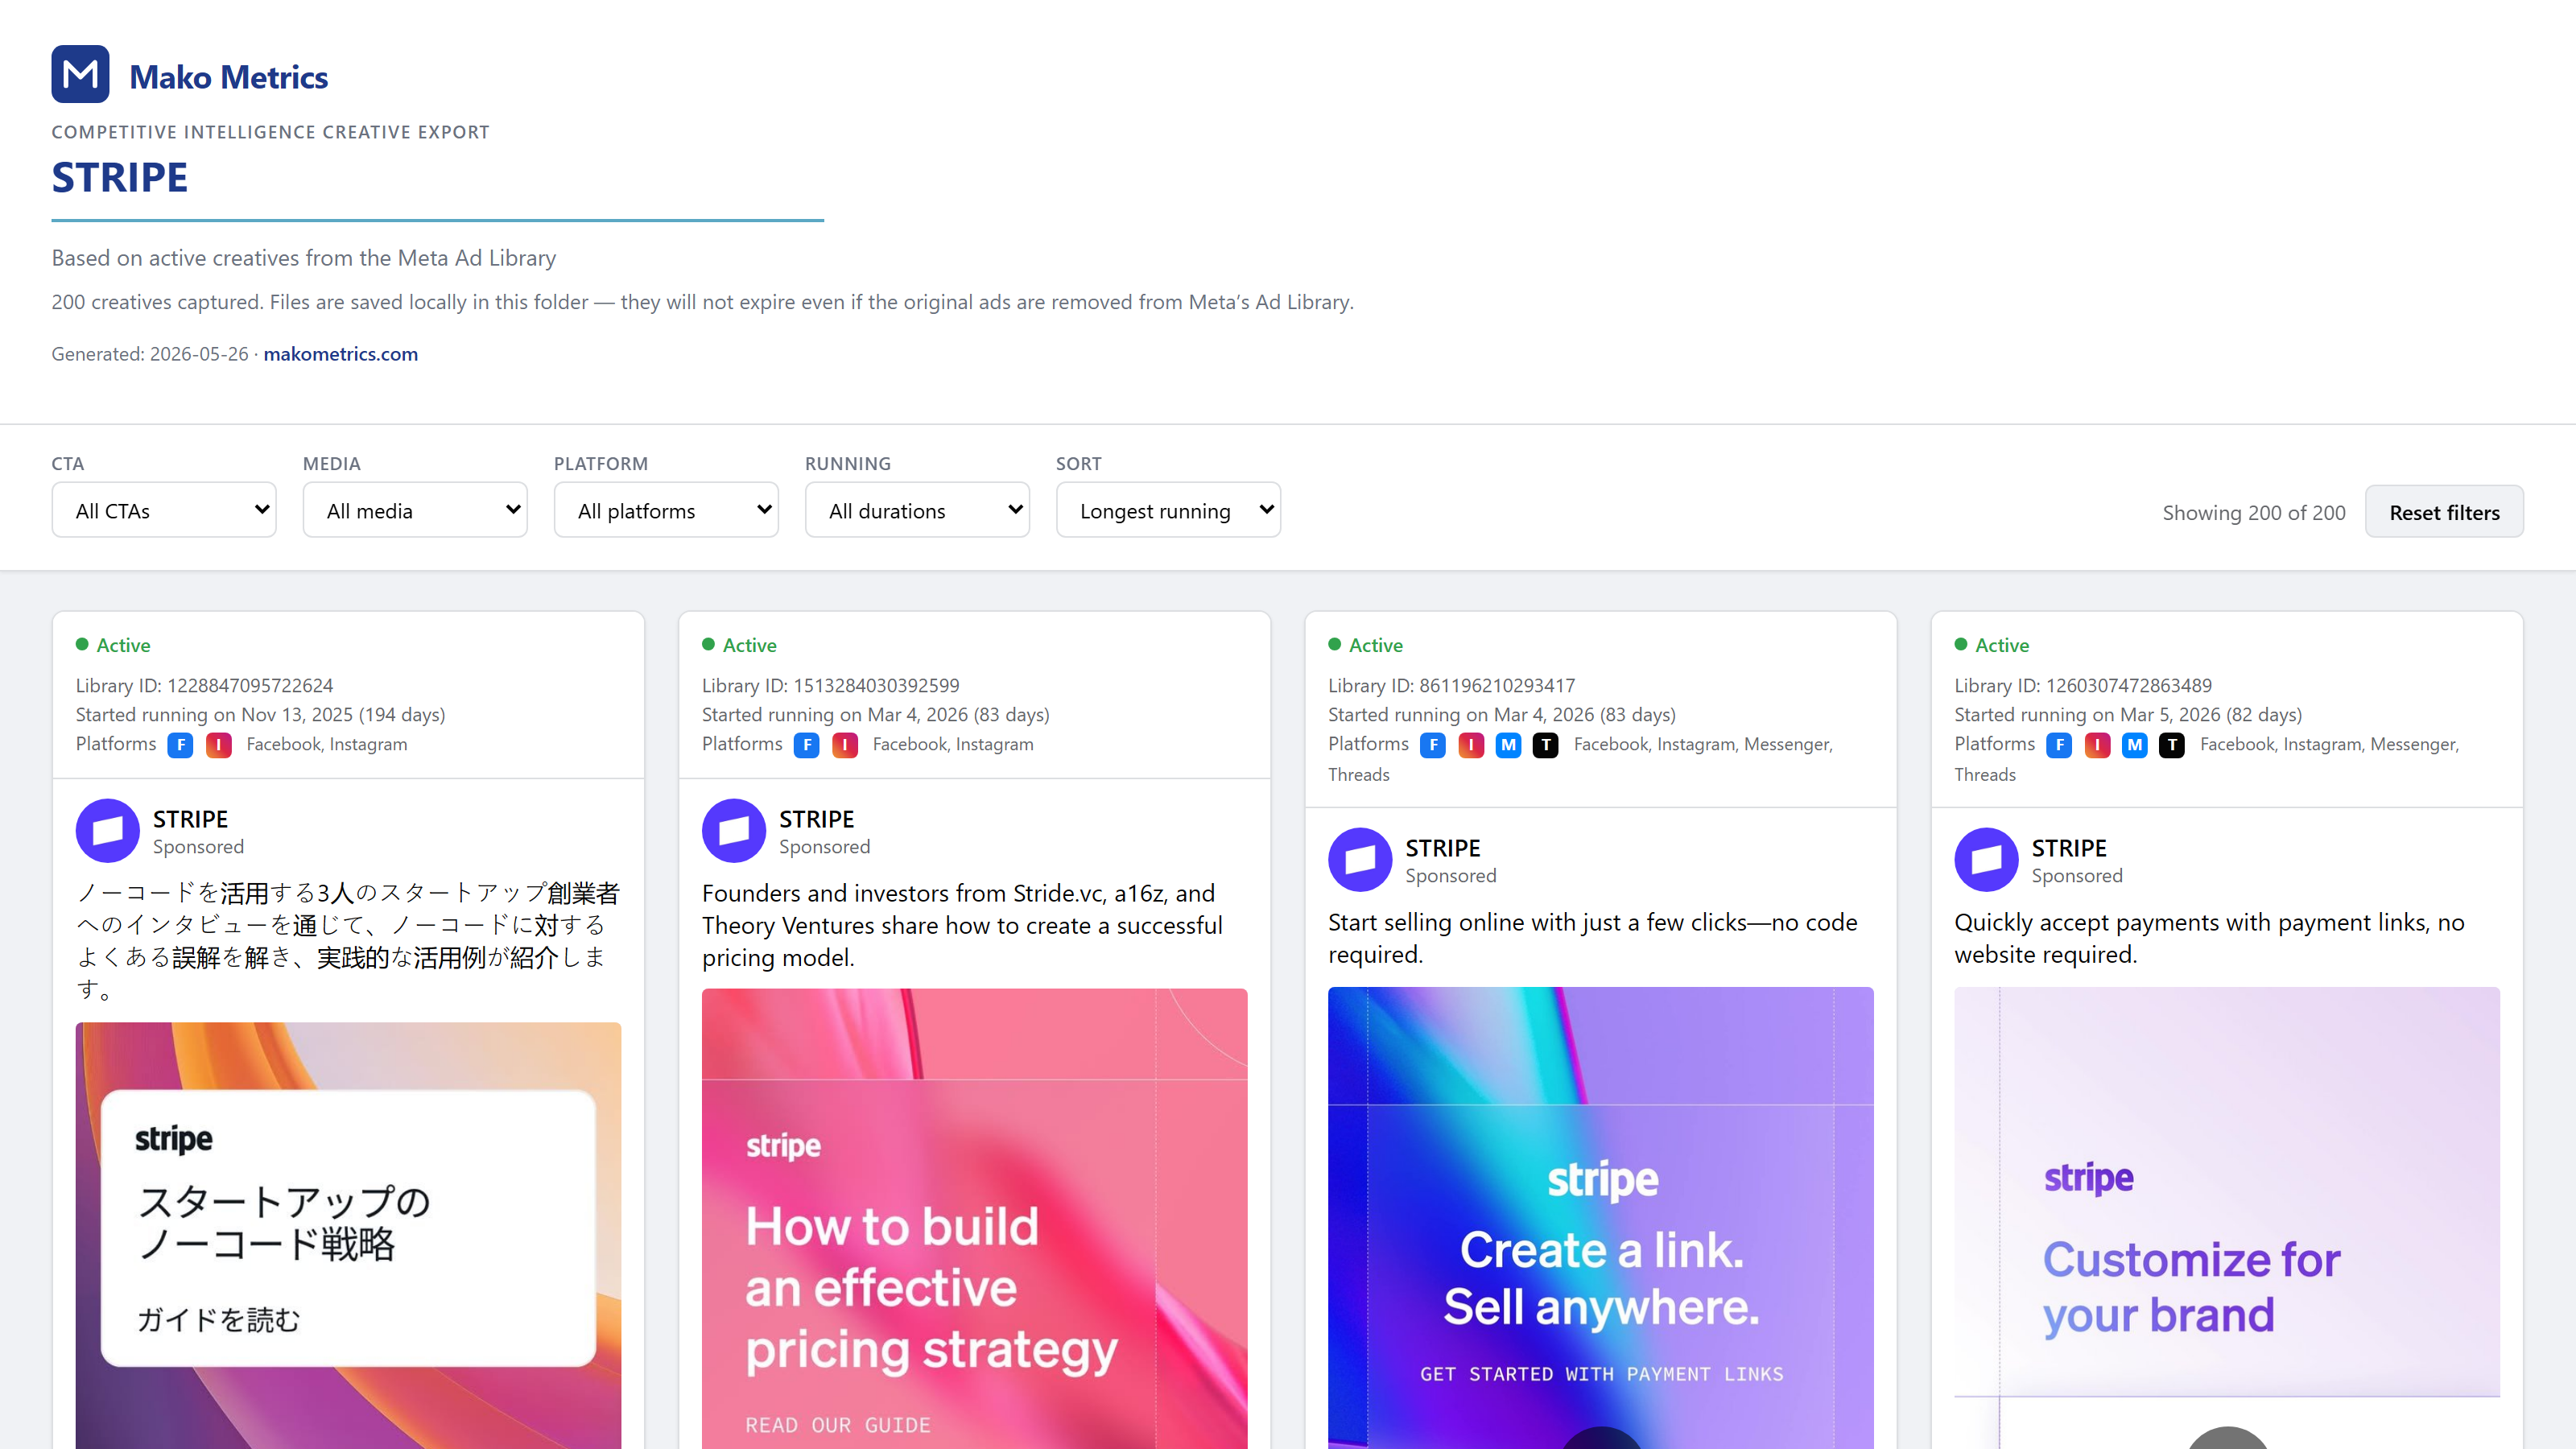Viewport: 2576px width, 1449px height.
Task: Open the Japanese no-code strategy ad creative
Action: 348,1235
